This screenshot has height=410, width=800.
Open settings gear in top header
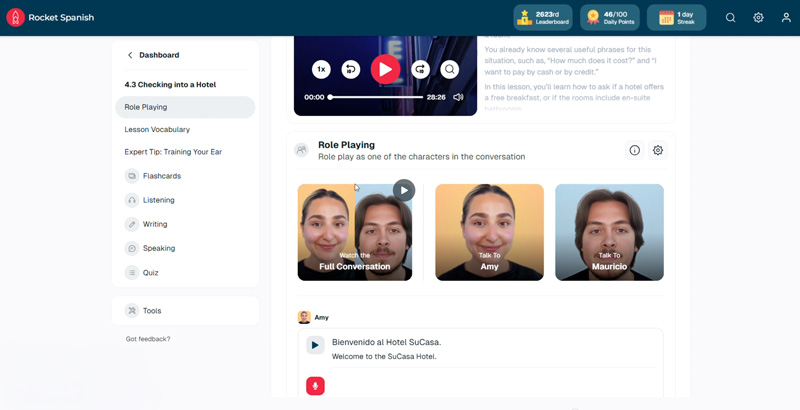tap(758, 18)
